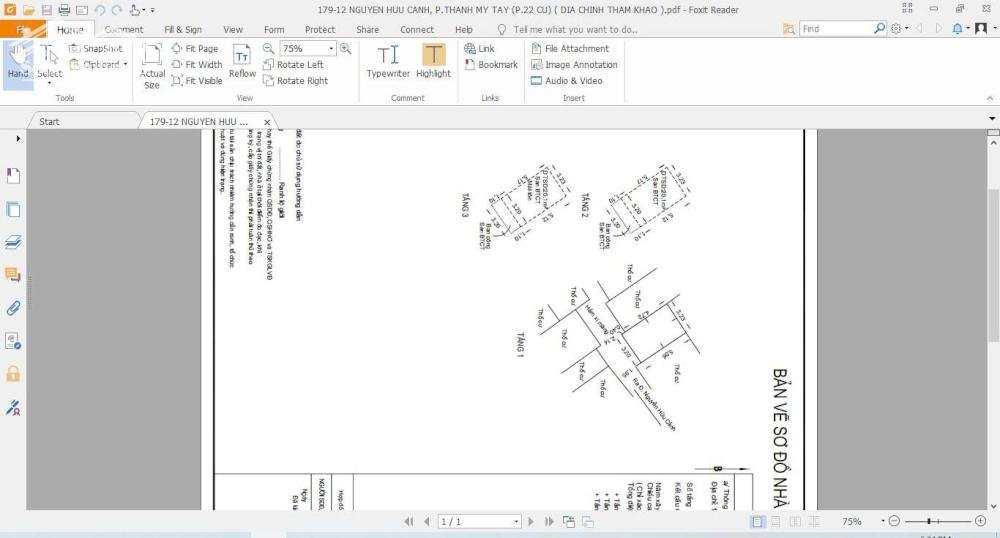This screenshot has height=538, width=1000.
Task: Open the Layers panel in sidebar
Action: 13,242
